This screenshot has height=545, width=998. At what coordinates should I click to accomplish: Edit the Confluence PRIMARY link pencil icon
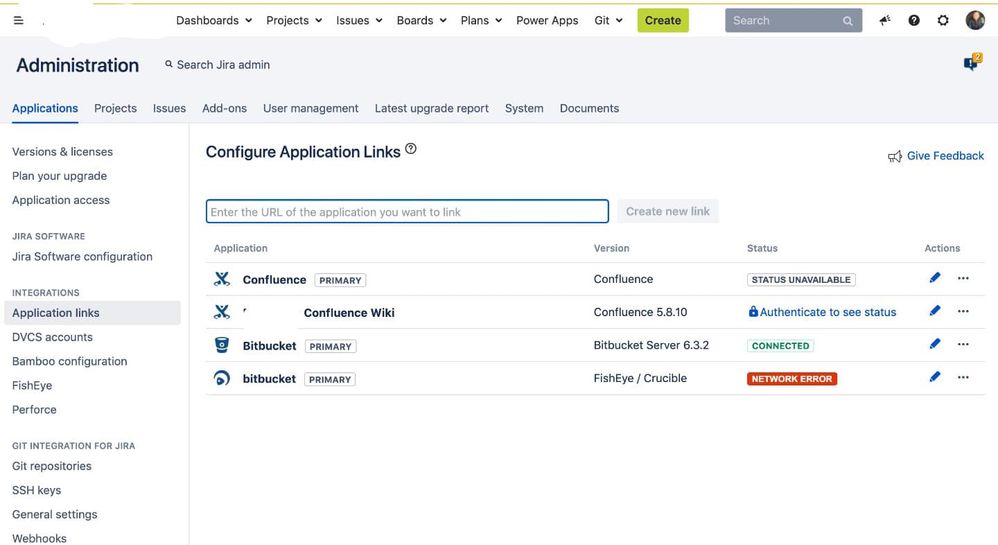[934, 278]
